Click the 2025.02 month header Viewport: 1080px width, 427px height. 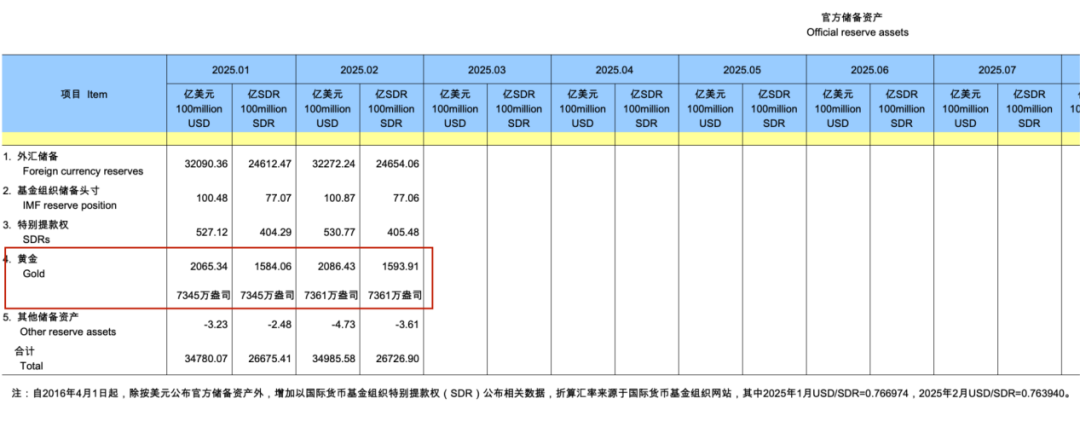coord(360,70)
